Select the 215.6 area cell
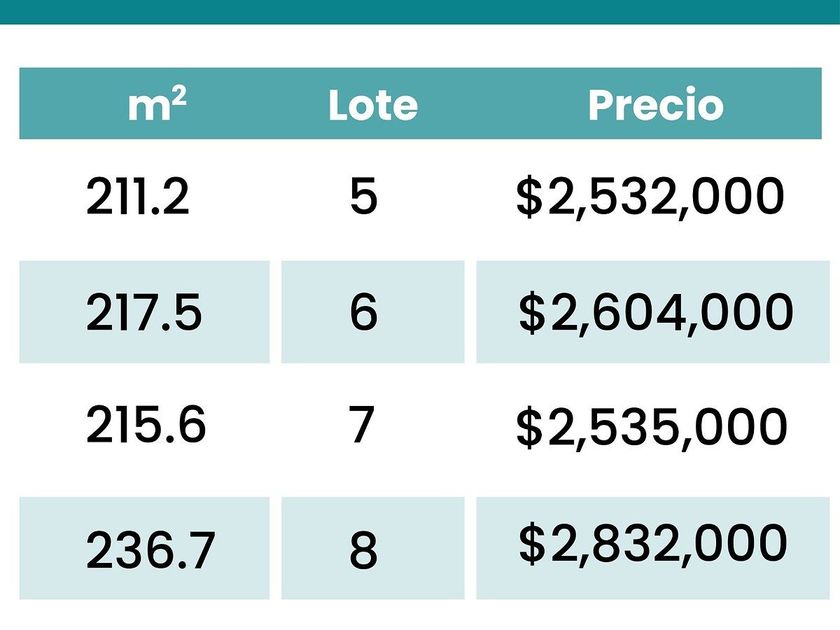The image size is (840, 630). click(146, 425)
